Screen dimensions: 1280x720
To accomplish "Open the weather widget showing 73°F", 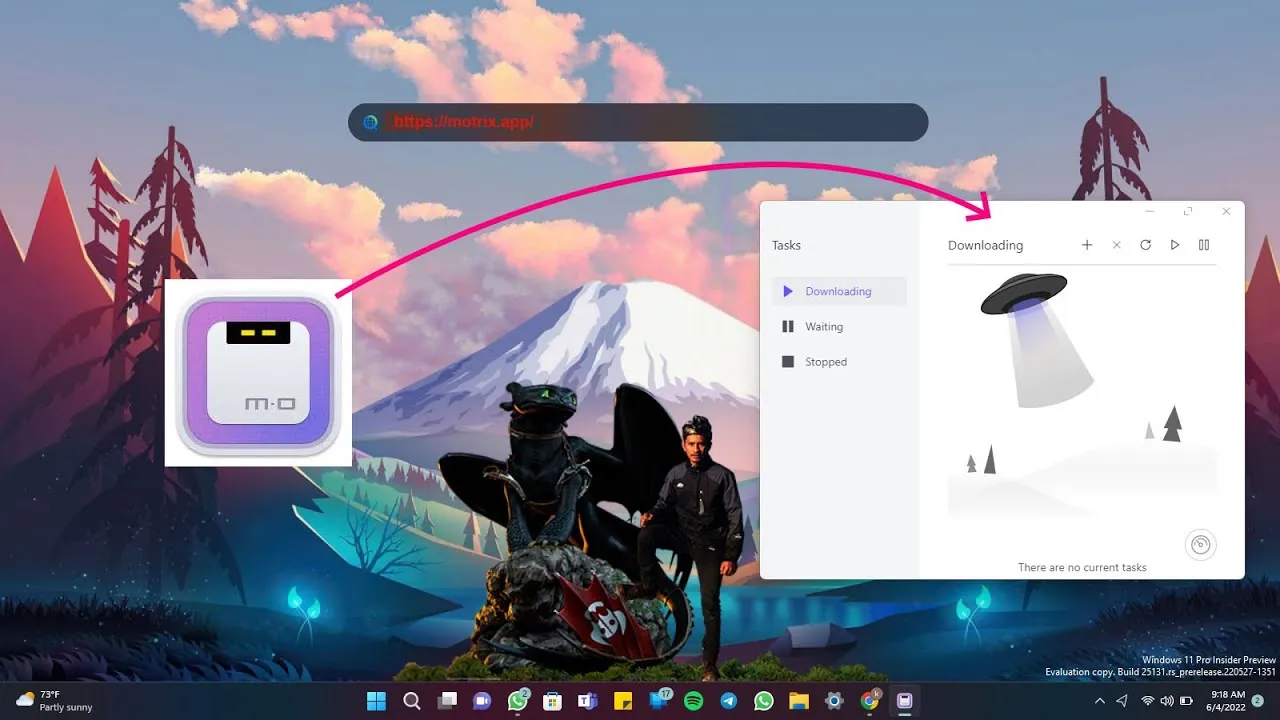I will pyautogui.click(x=54, y=701).
